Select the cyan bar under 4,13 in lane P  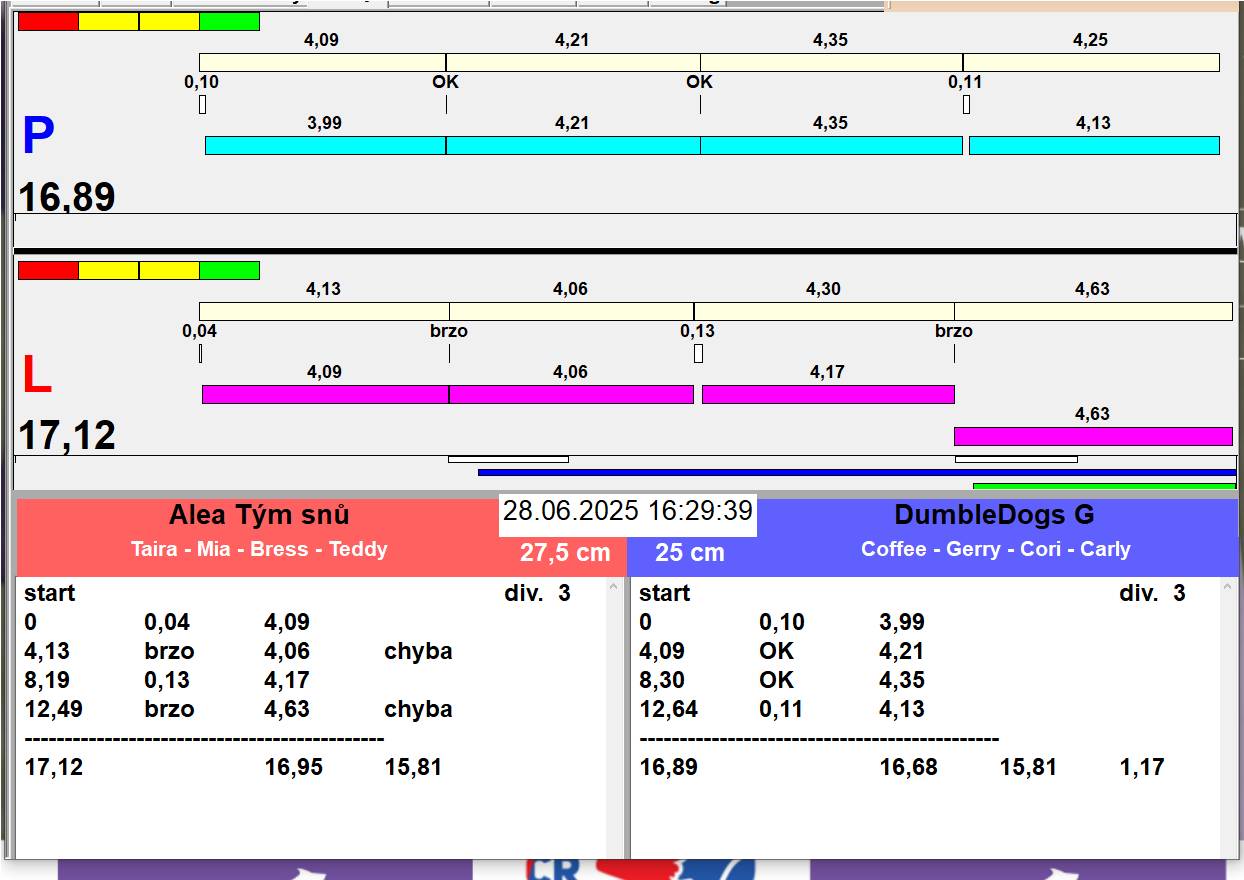coord(1094,145)
